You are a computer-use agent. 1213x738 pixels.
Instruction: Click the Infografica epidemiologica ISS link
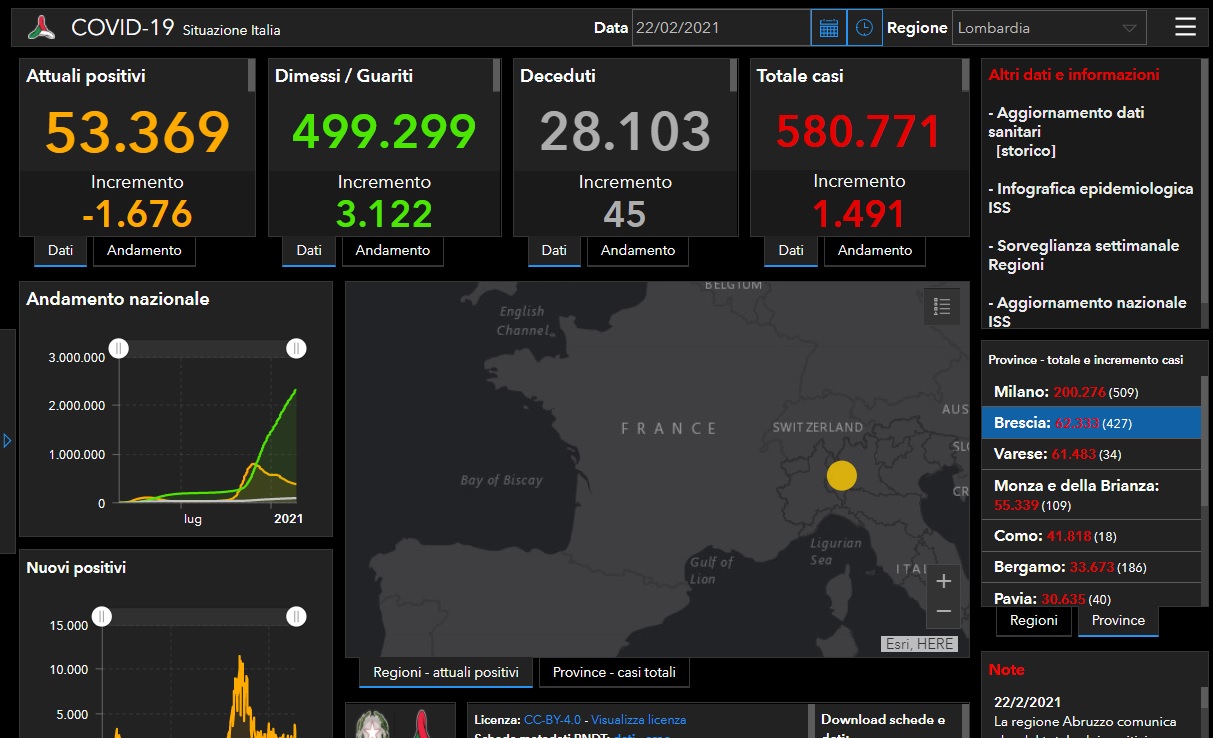pyautogui.click(x=1090, y=198)
